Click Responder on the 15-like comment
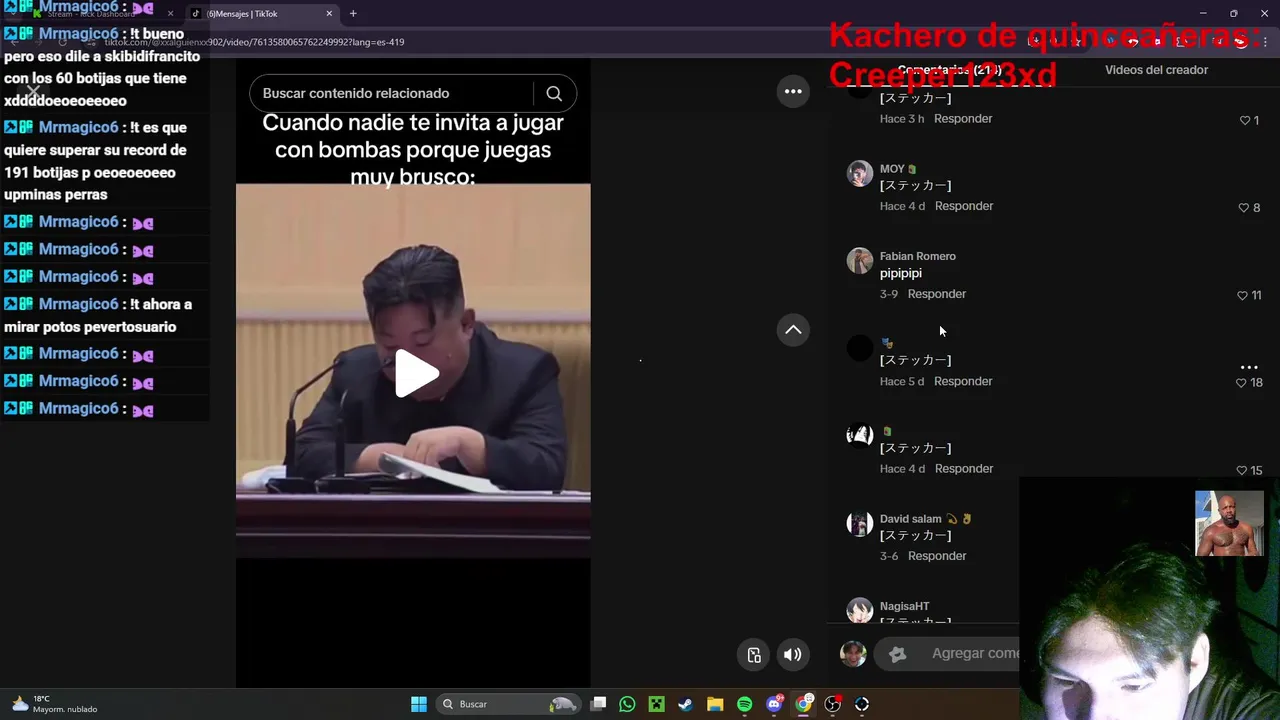The image size is (1280, 720). pos(964,469)
